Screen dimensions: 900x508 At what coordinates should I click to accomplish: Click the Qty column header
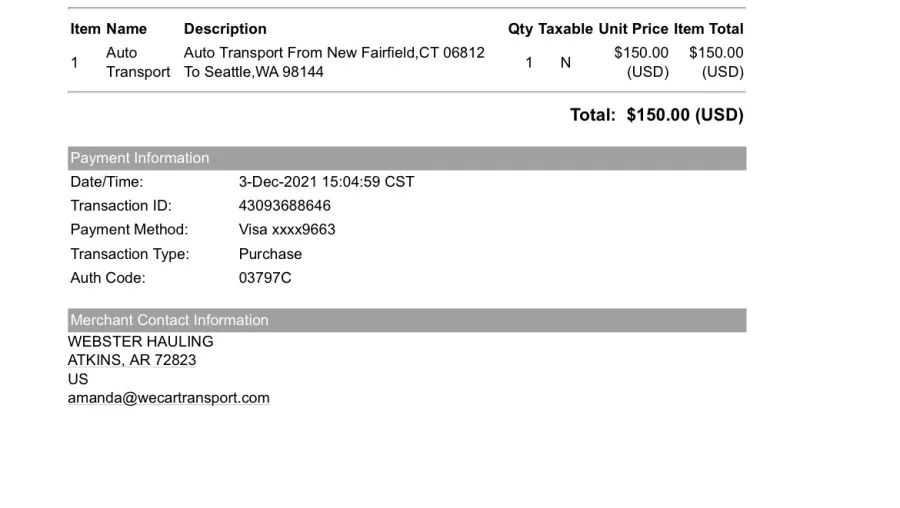(521, 29)
